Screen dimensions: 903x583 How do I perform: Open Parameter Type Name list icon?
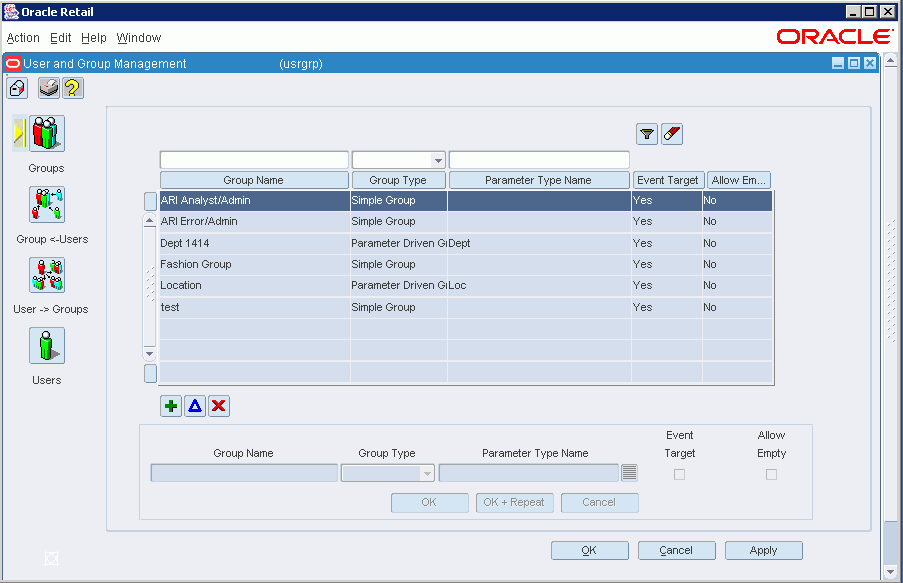tap(629, 473)
